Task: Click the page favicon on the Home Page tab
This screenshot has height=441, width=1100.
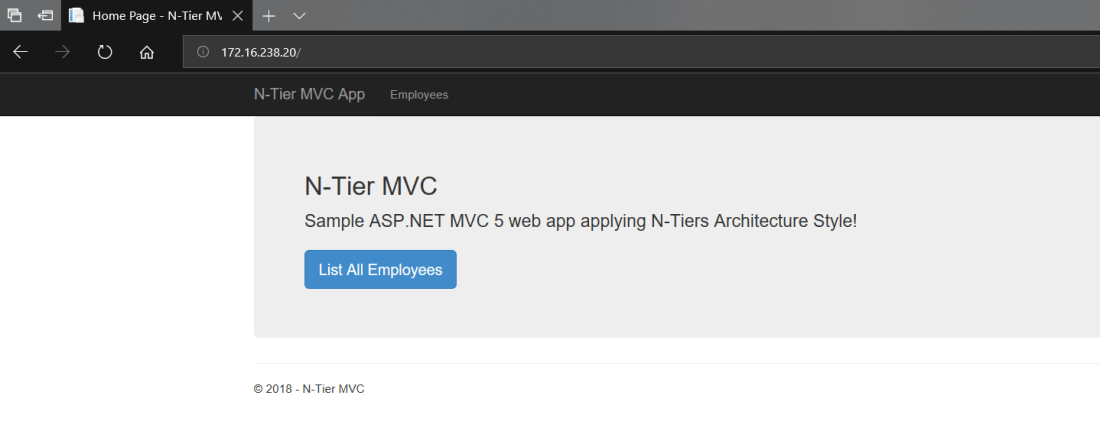Action: point(76,16)
